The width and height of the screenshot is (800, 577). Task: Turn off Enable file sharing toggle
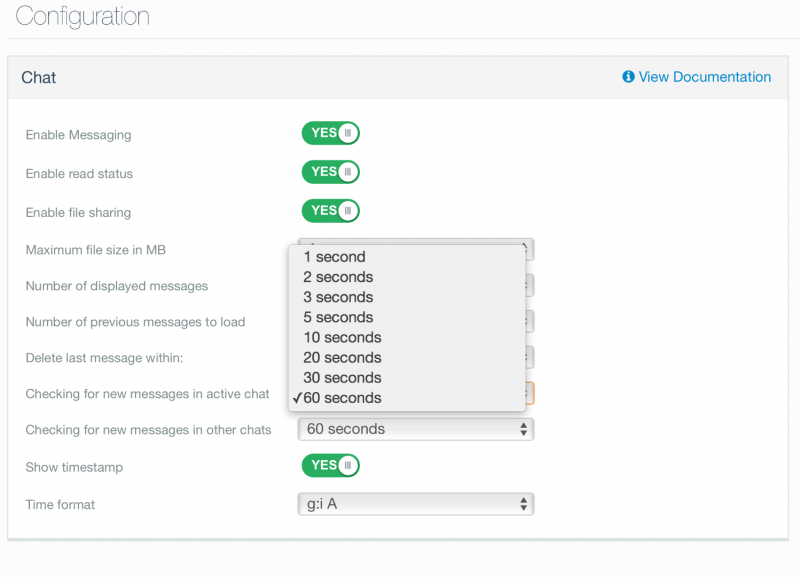[x=331, y=211]
